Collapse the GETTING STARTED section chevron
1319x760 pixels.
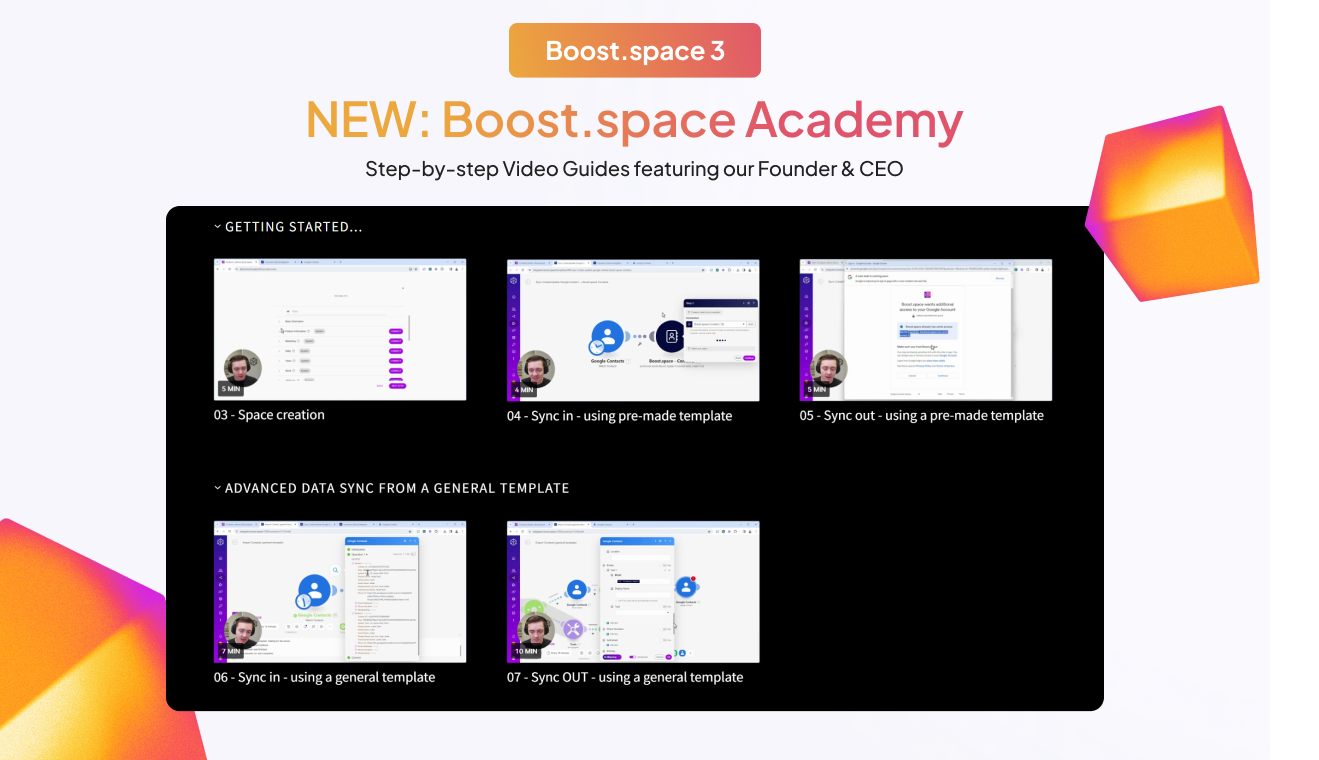pos(218,227)
